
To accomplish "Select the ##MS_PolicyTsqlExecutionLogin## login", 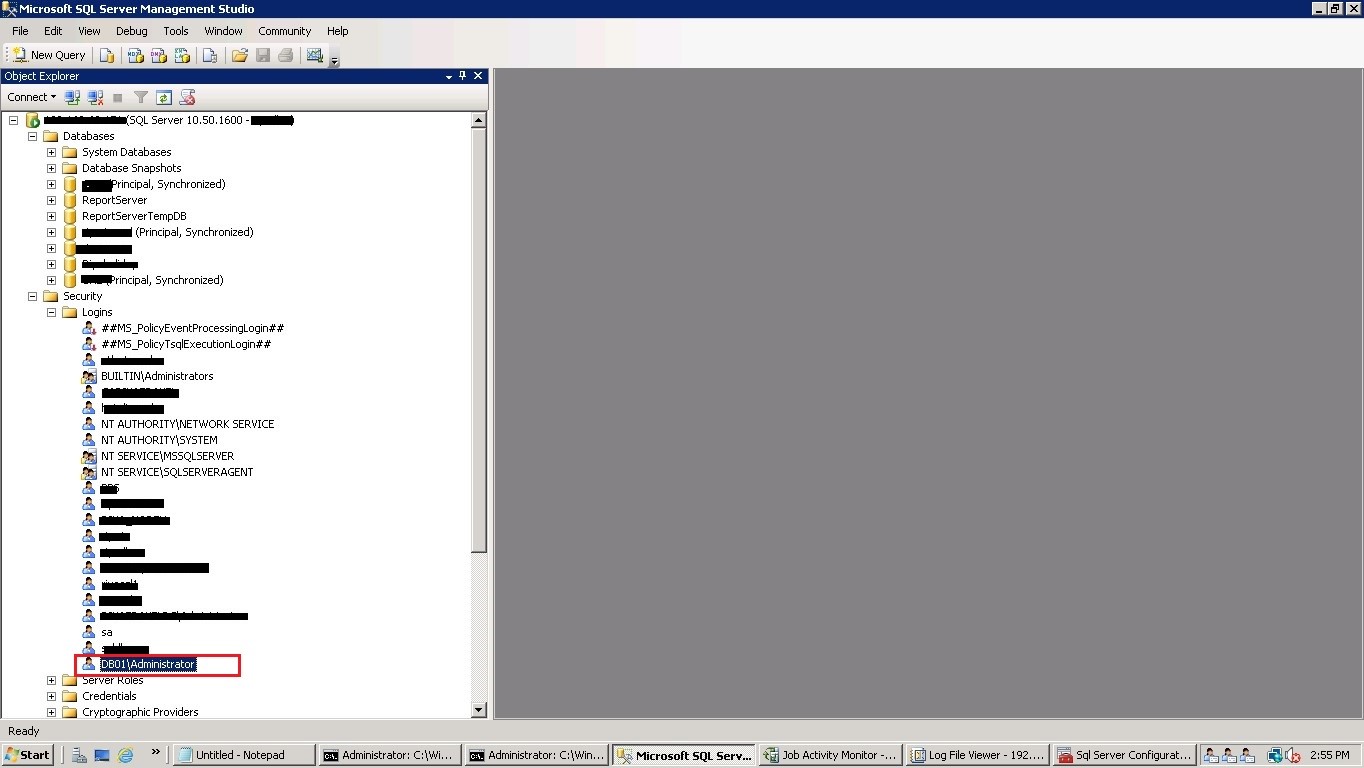I will pos(186,344).
